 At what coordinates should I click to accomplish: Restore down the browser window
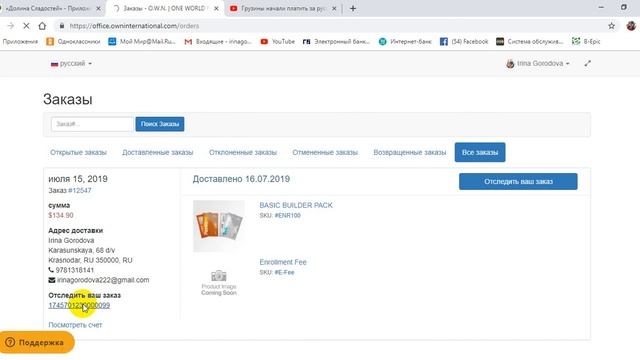(624, 7)
